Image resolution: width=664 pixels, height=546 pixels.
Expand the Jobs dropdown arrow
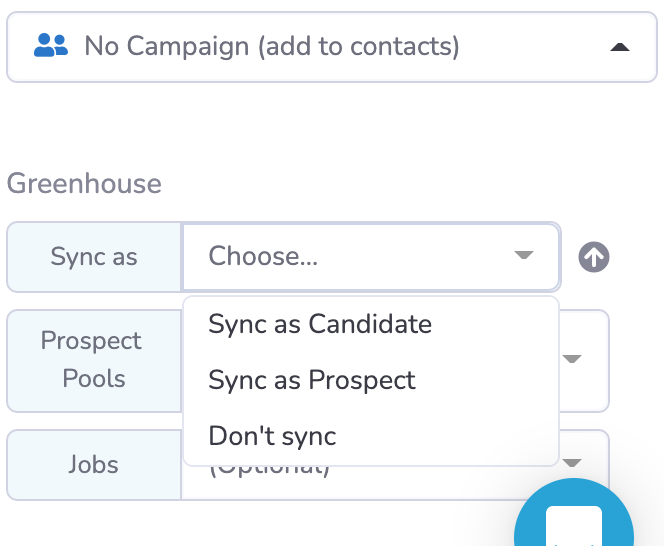572,463
